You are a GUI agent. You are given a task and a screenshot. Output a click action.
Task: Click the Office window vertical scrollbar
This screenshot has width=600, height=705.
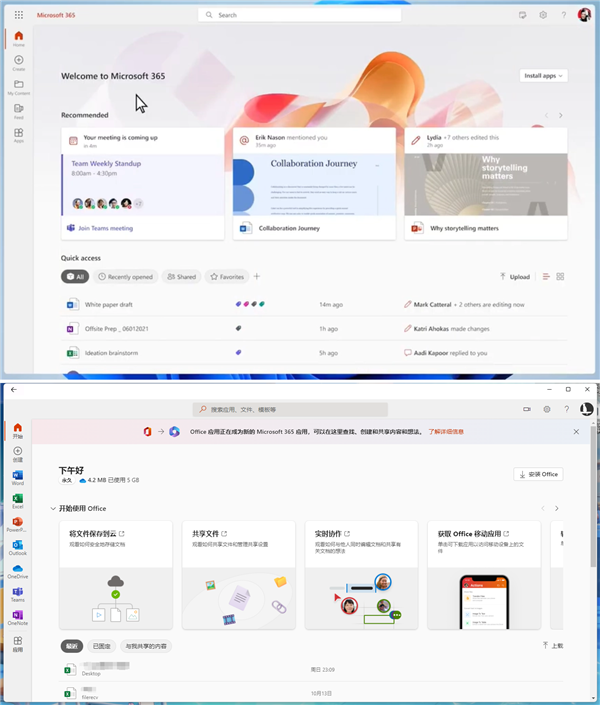593,496
